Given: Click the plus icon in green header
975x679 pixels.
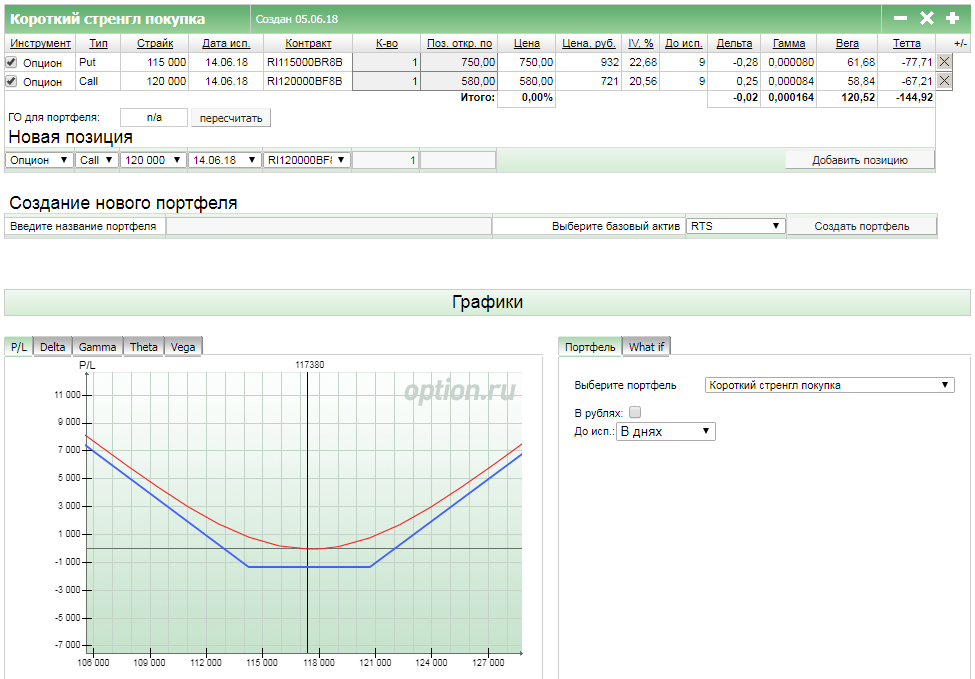Looking at the screenshot, I should 952,19.
